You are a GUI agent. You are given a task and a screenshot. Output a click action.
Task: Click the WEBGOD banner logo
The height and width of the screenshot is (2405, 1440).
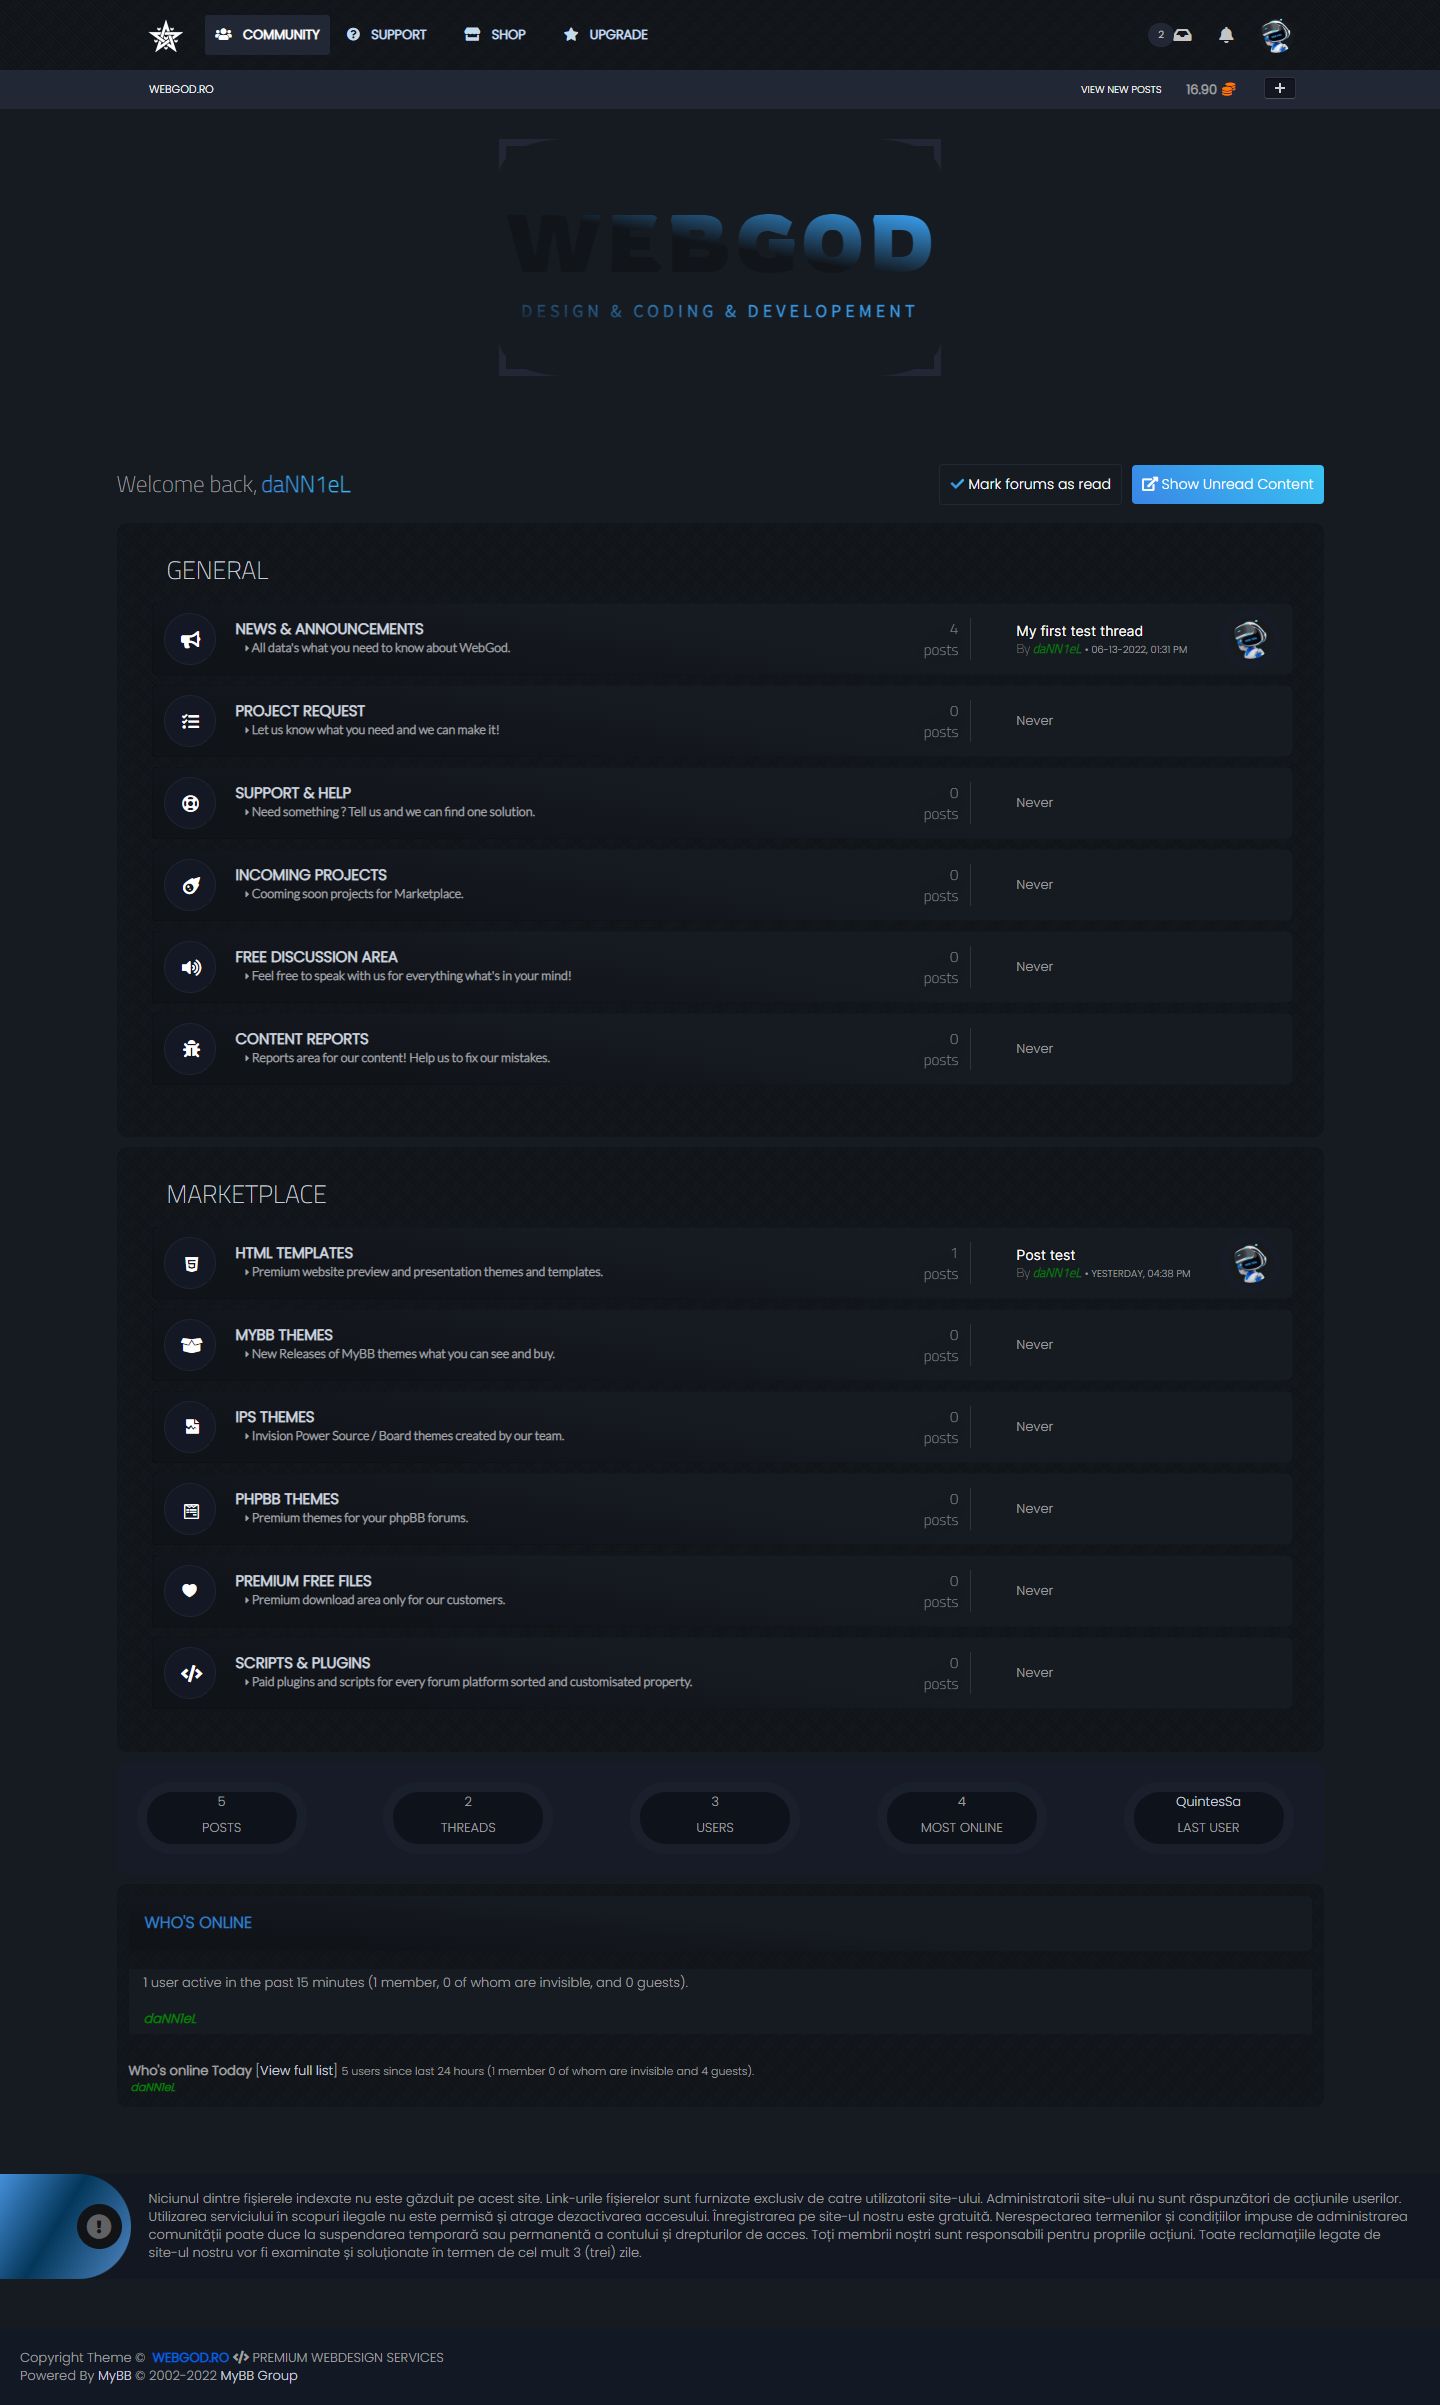click(720, 257)
